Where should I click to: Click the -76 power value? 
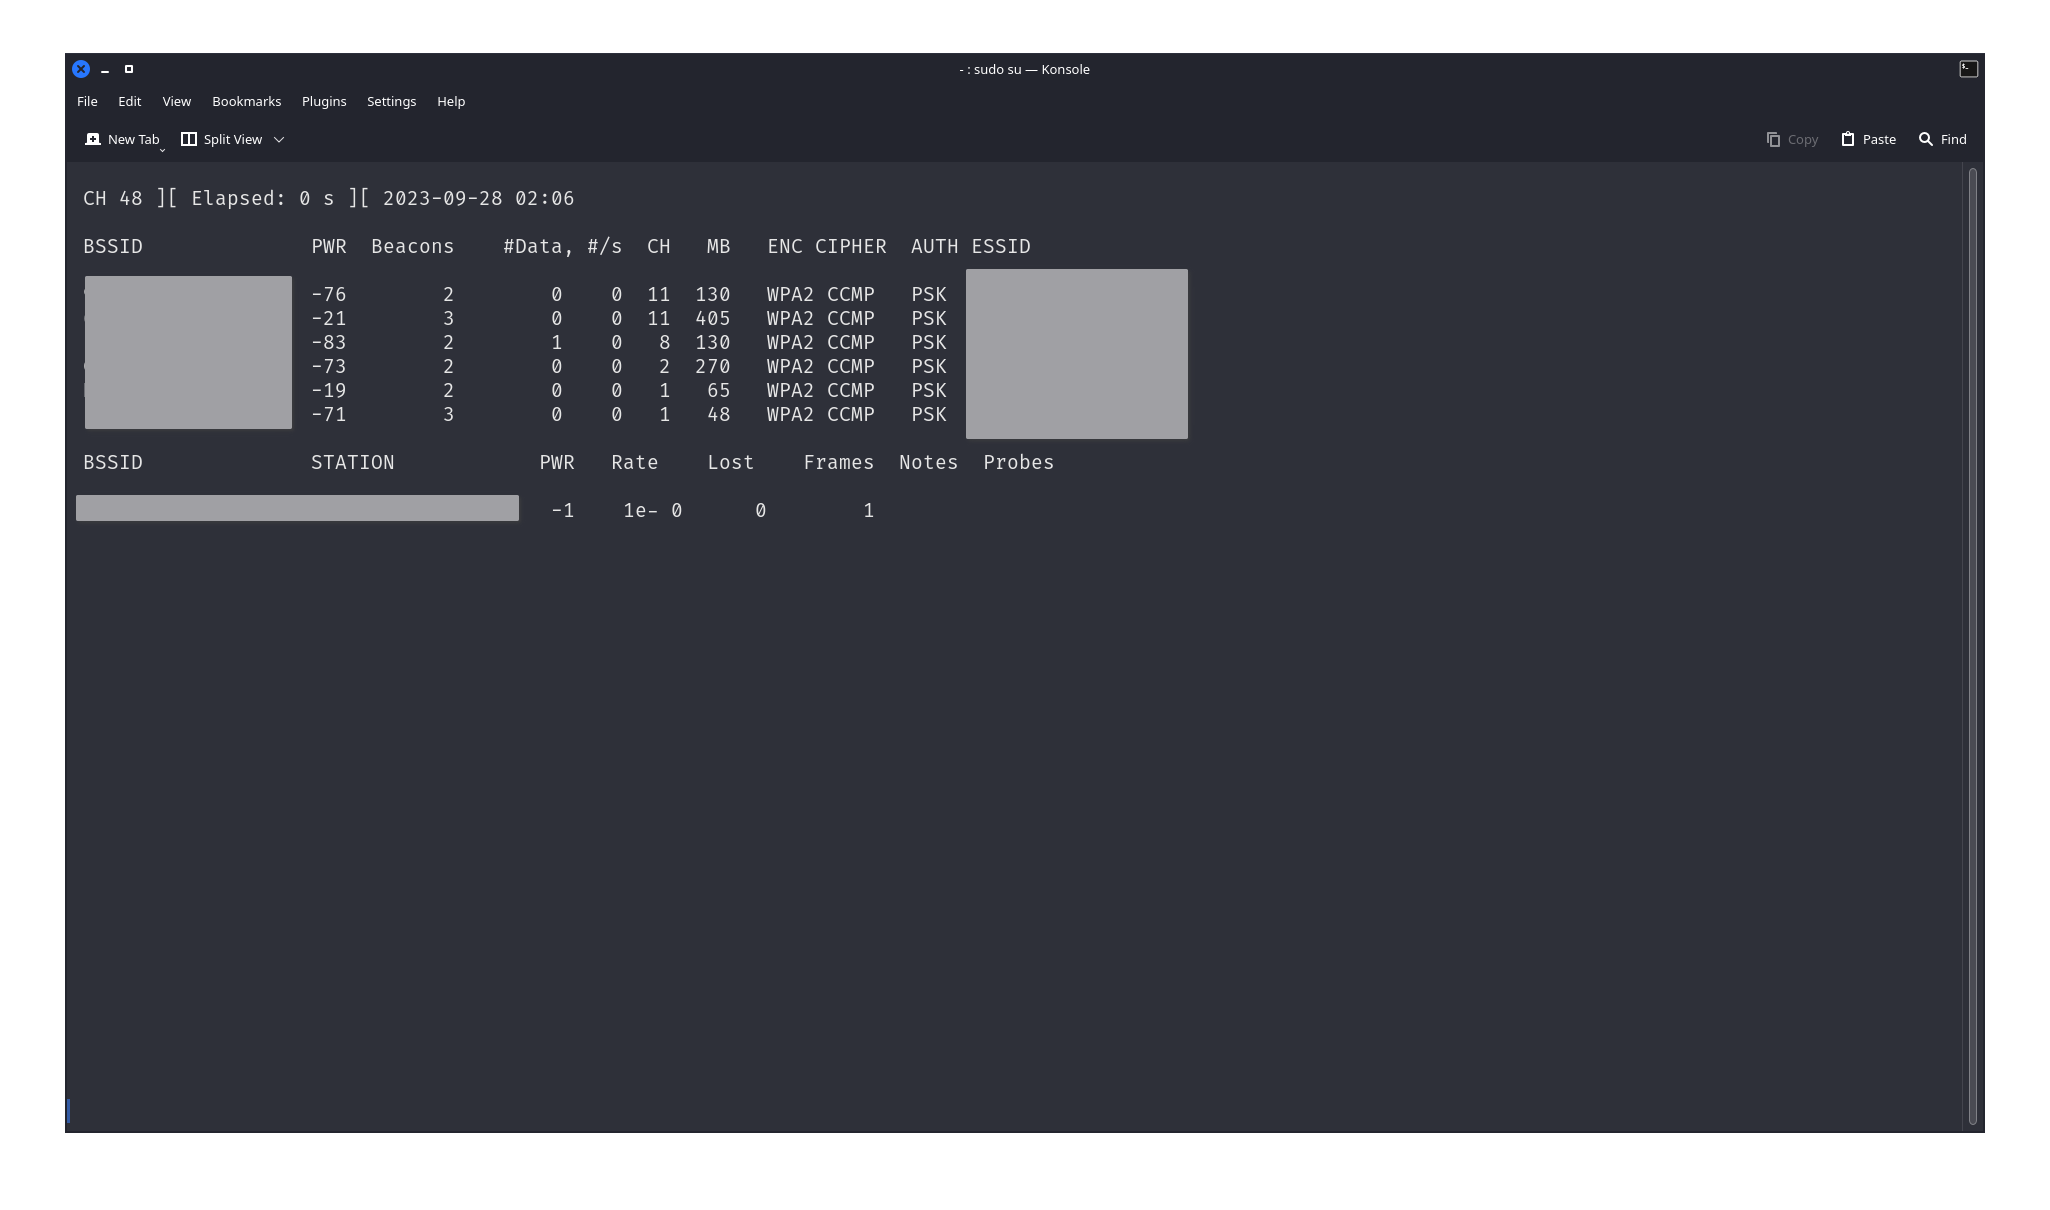(329, 294)
